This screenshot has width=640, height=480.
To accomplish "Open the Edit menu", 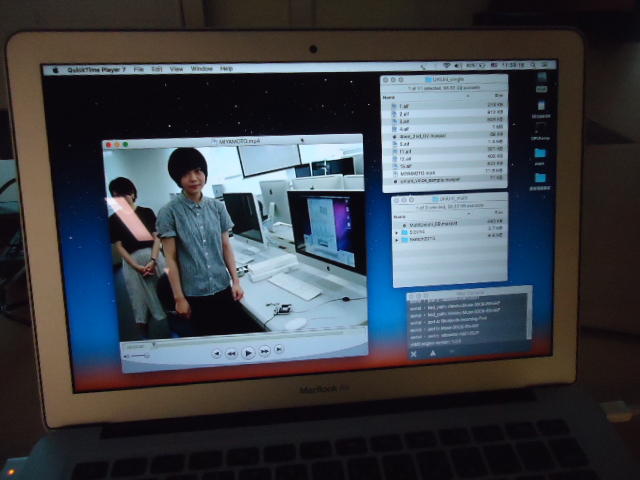I will point(157,69).
